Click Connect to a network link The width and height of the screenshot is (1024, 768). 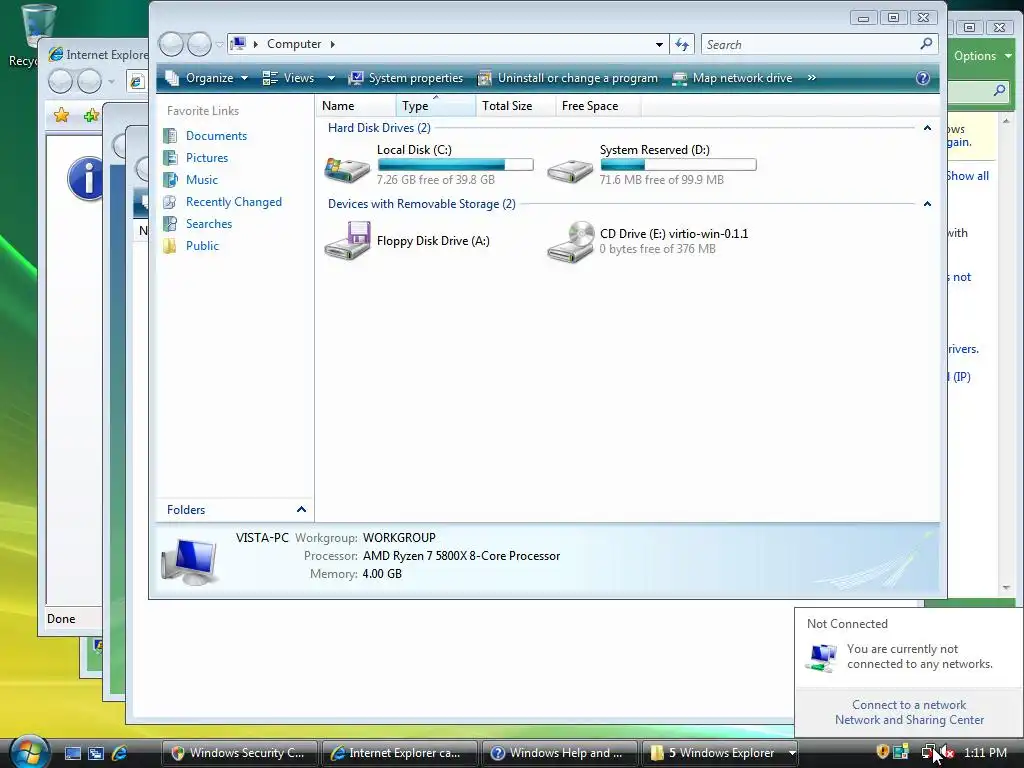click(908, 705)
